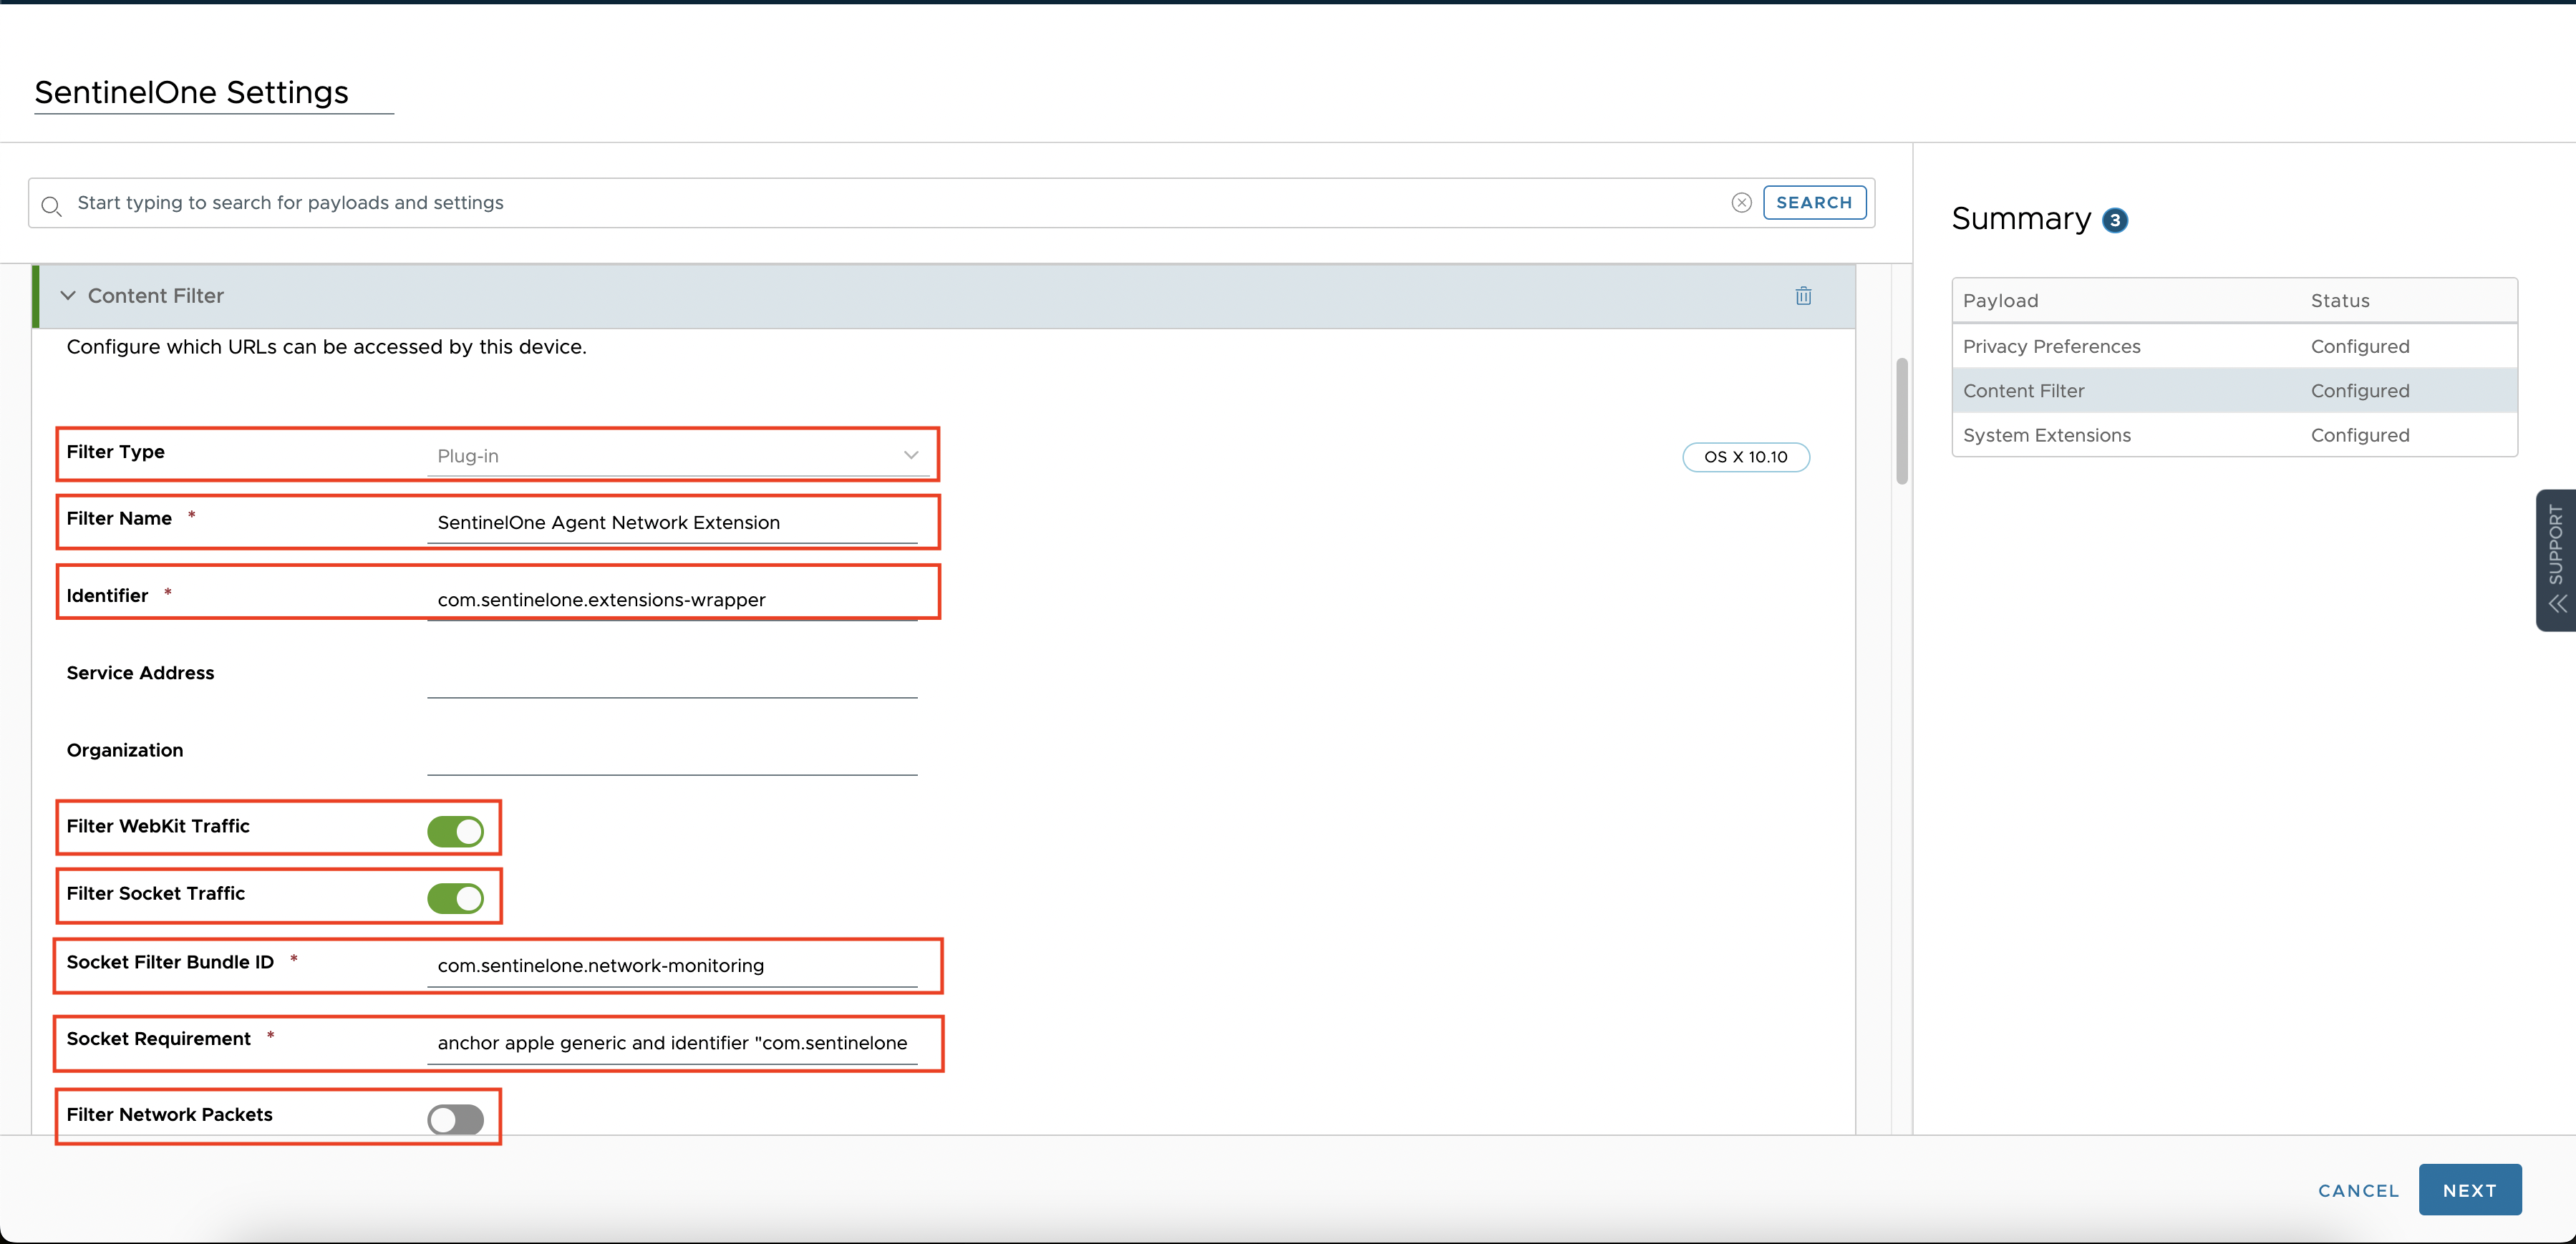
Task: Click the OS X 10.10 badge
Action: (1745, 457)
